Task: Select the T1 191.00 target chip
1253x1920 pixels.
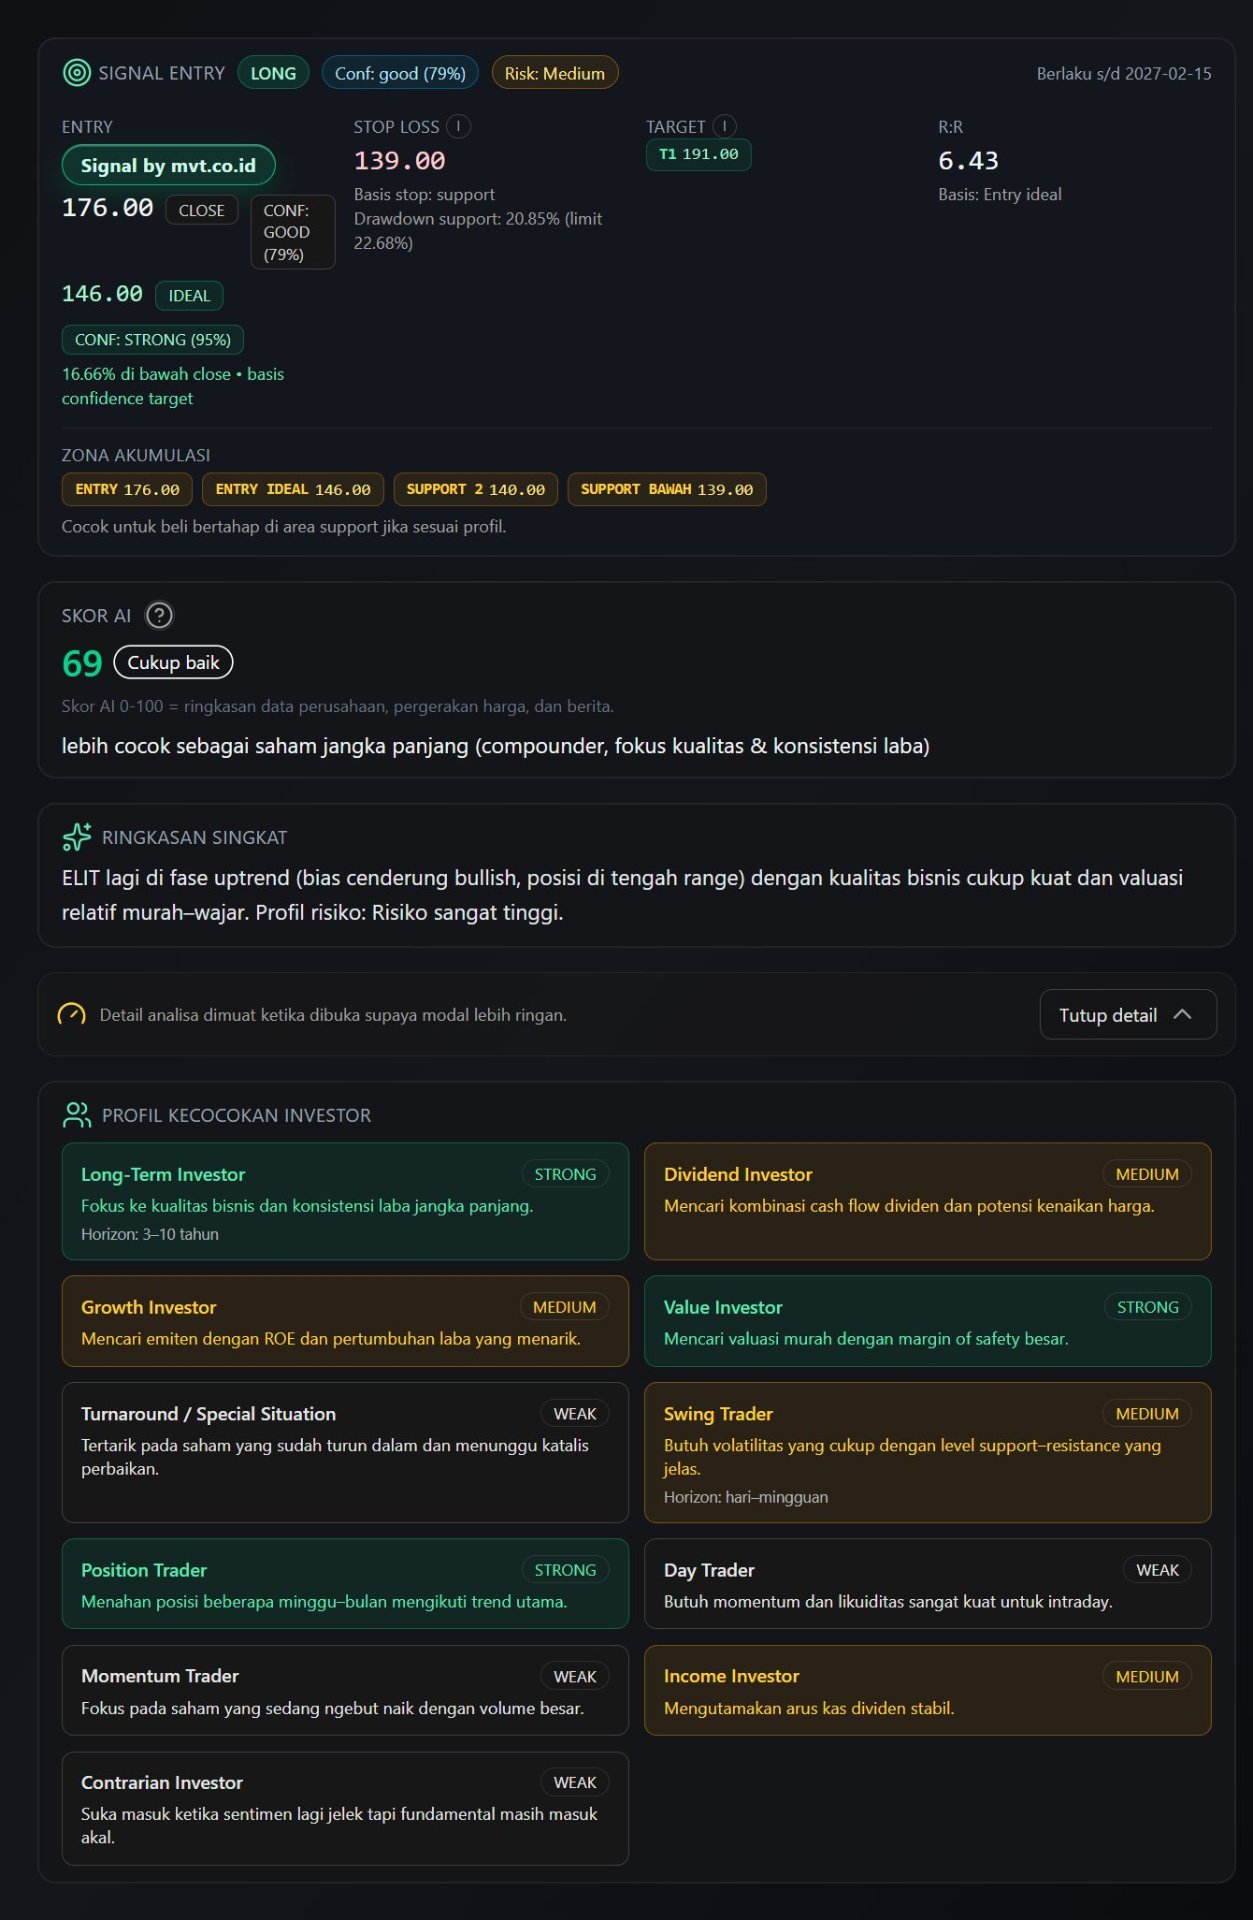Action: click(698, 154)
